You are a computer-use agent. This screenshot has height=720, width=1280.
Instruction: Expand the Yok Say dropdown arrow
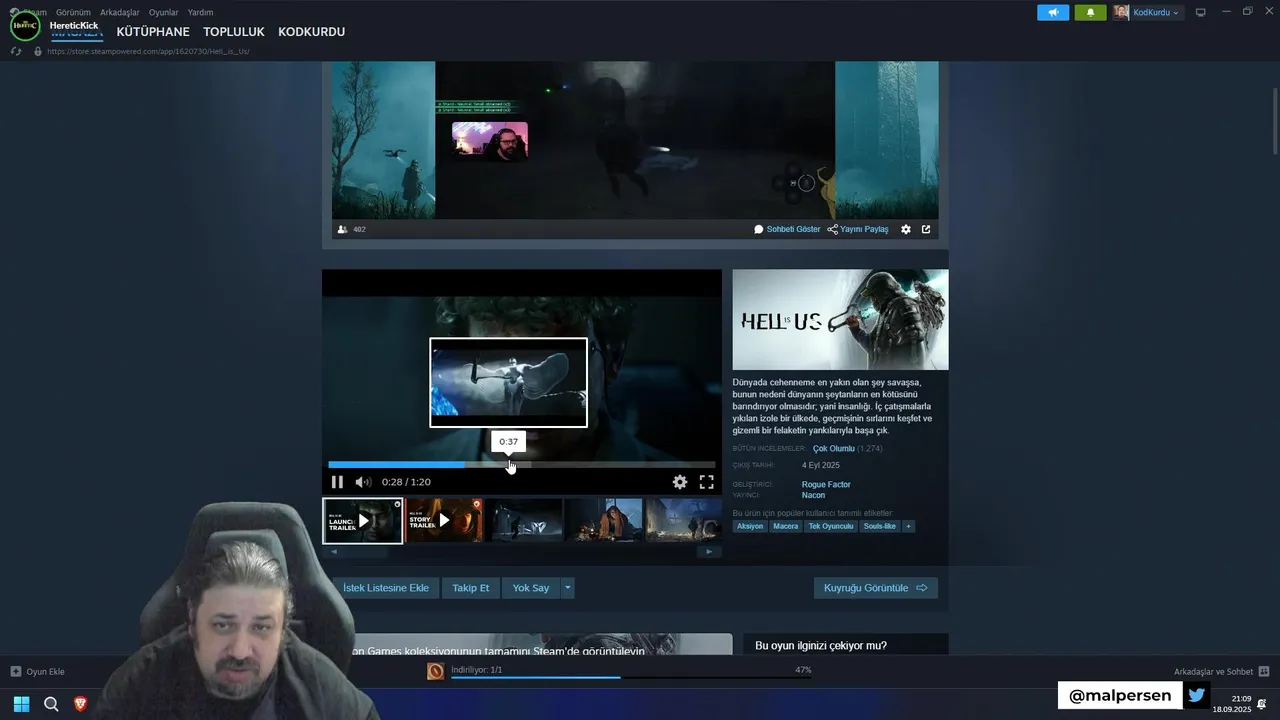[567, 588]
